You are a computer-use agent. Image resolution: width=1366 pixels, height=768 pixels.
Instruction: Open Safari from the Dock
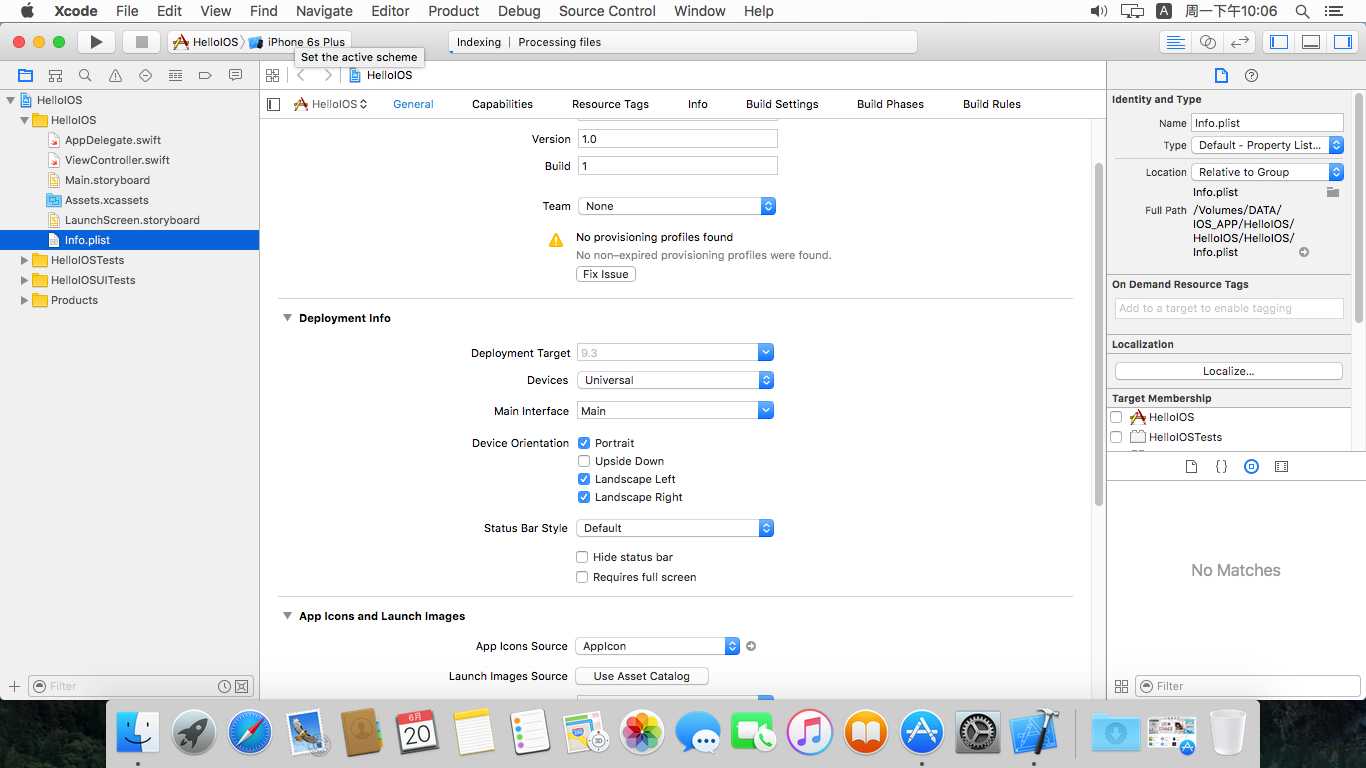click(x=250, y=732)
